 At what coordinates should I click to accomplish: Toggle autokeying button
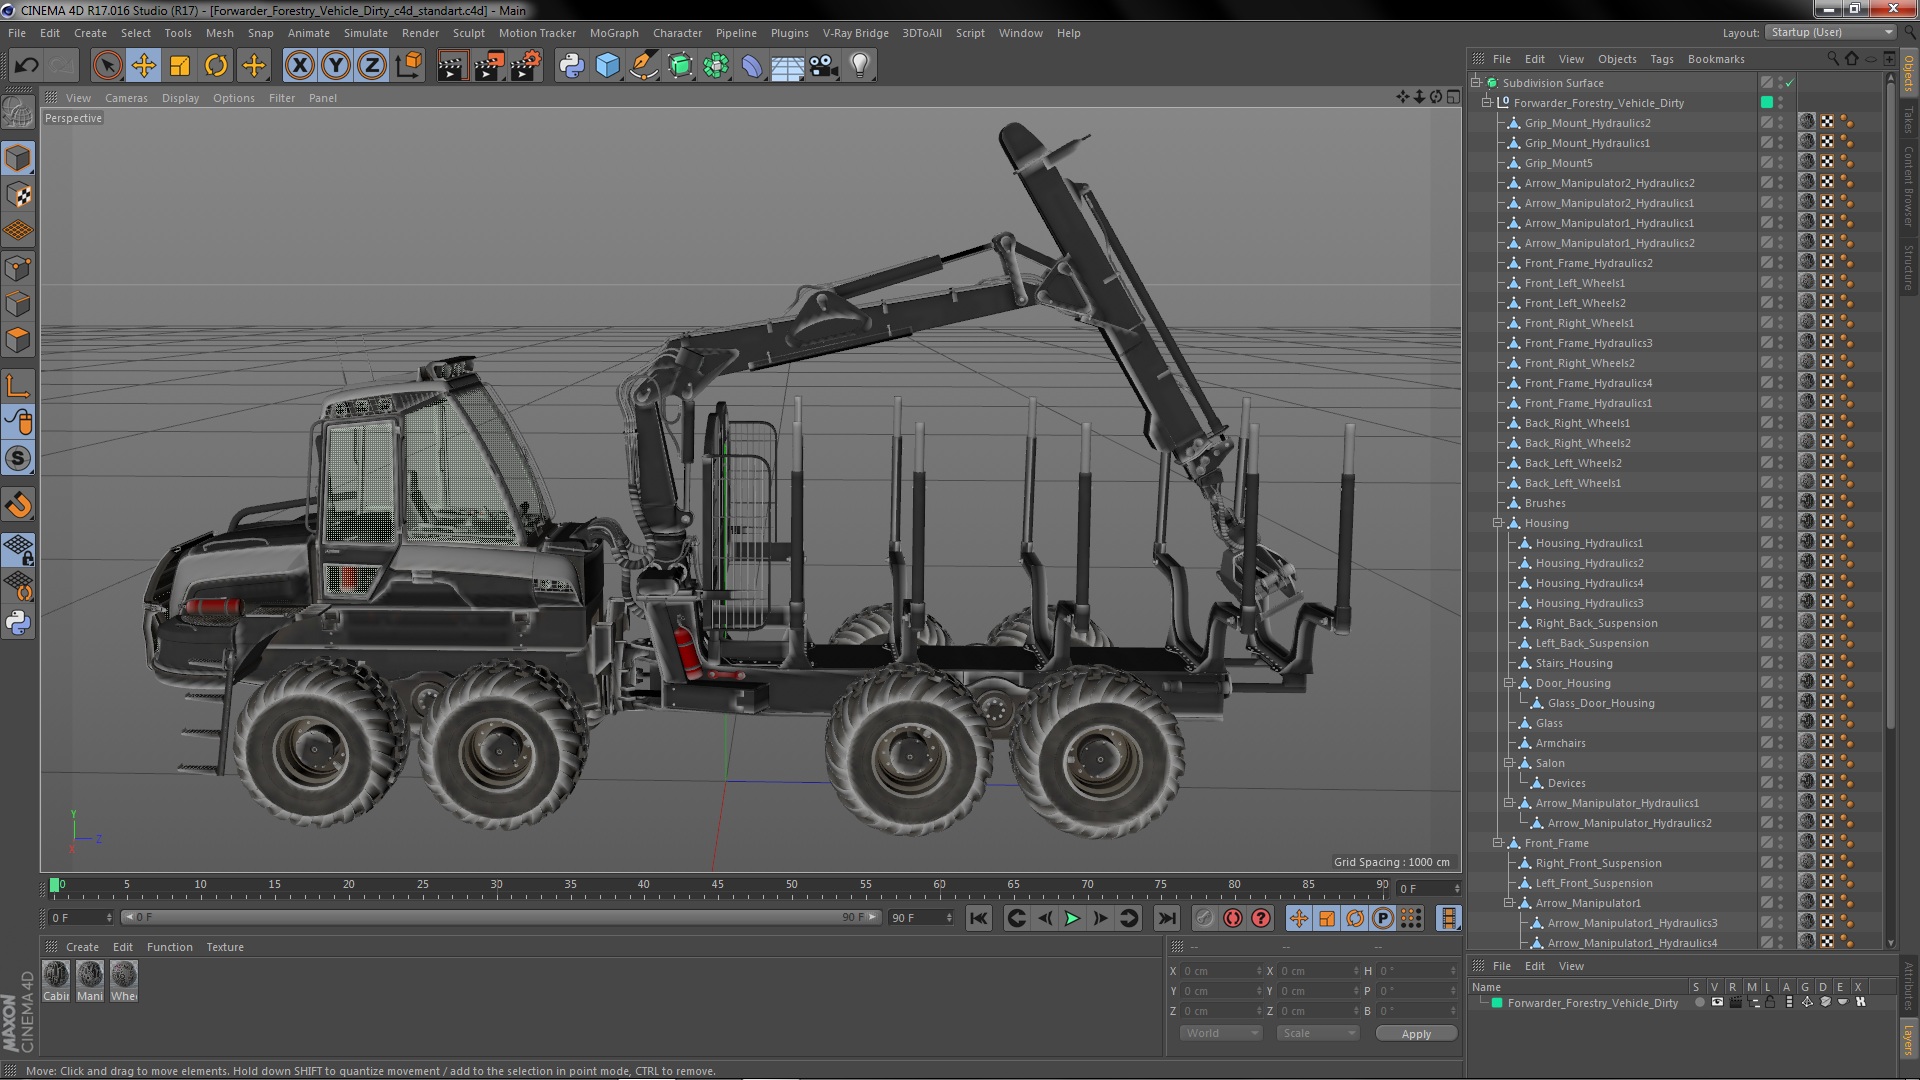coord(1233,918)
